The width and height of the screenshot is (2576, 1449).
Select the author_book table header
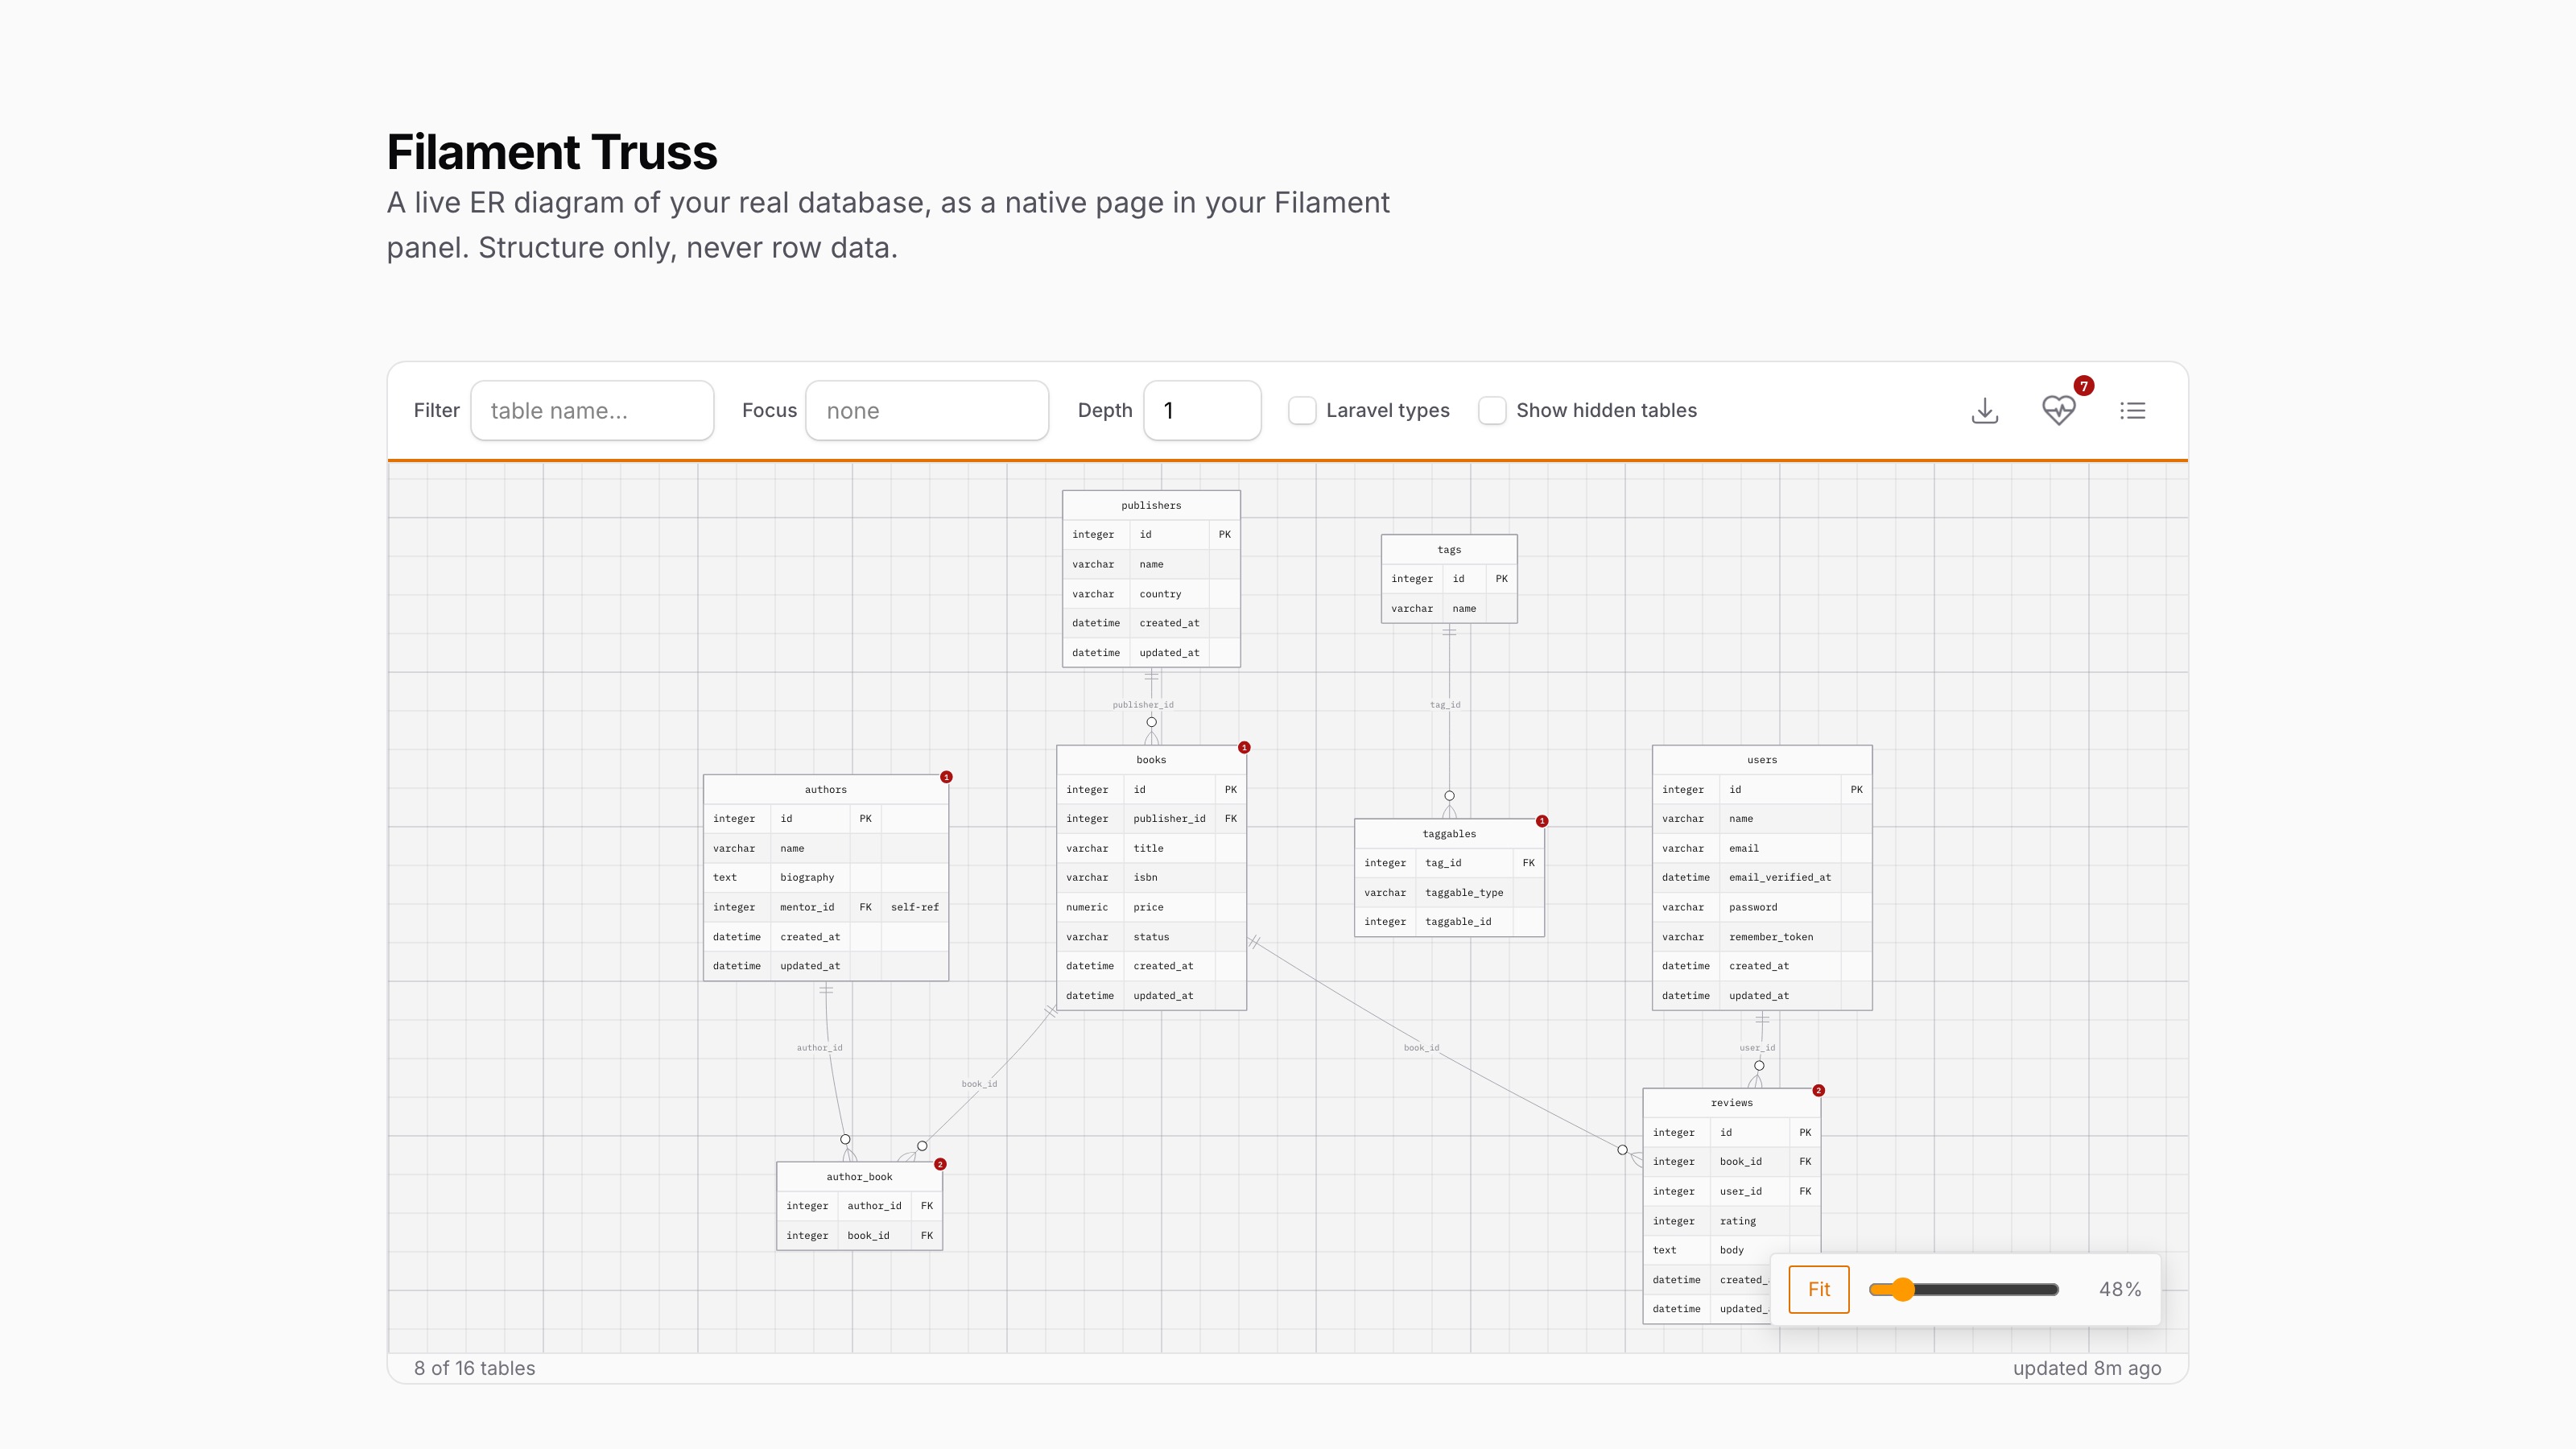[859, 1177]
